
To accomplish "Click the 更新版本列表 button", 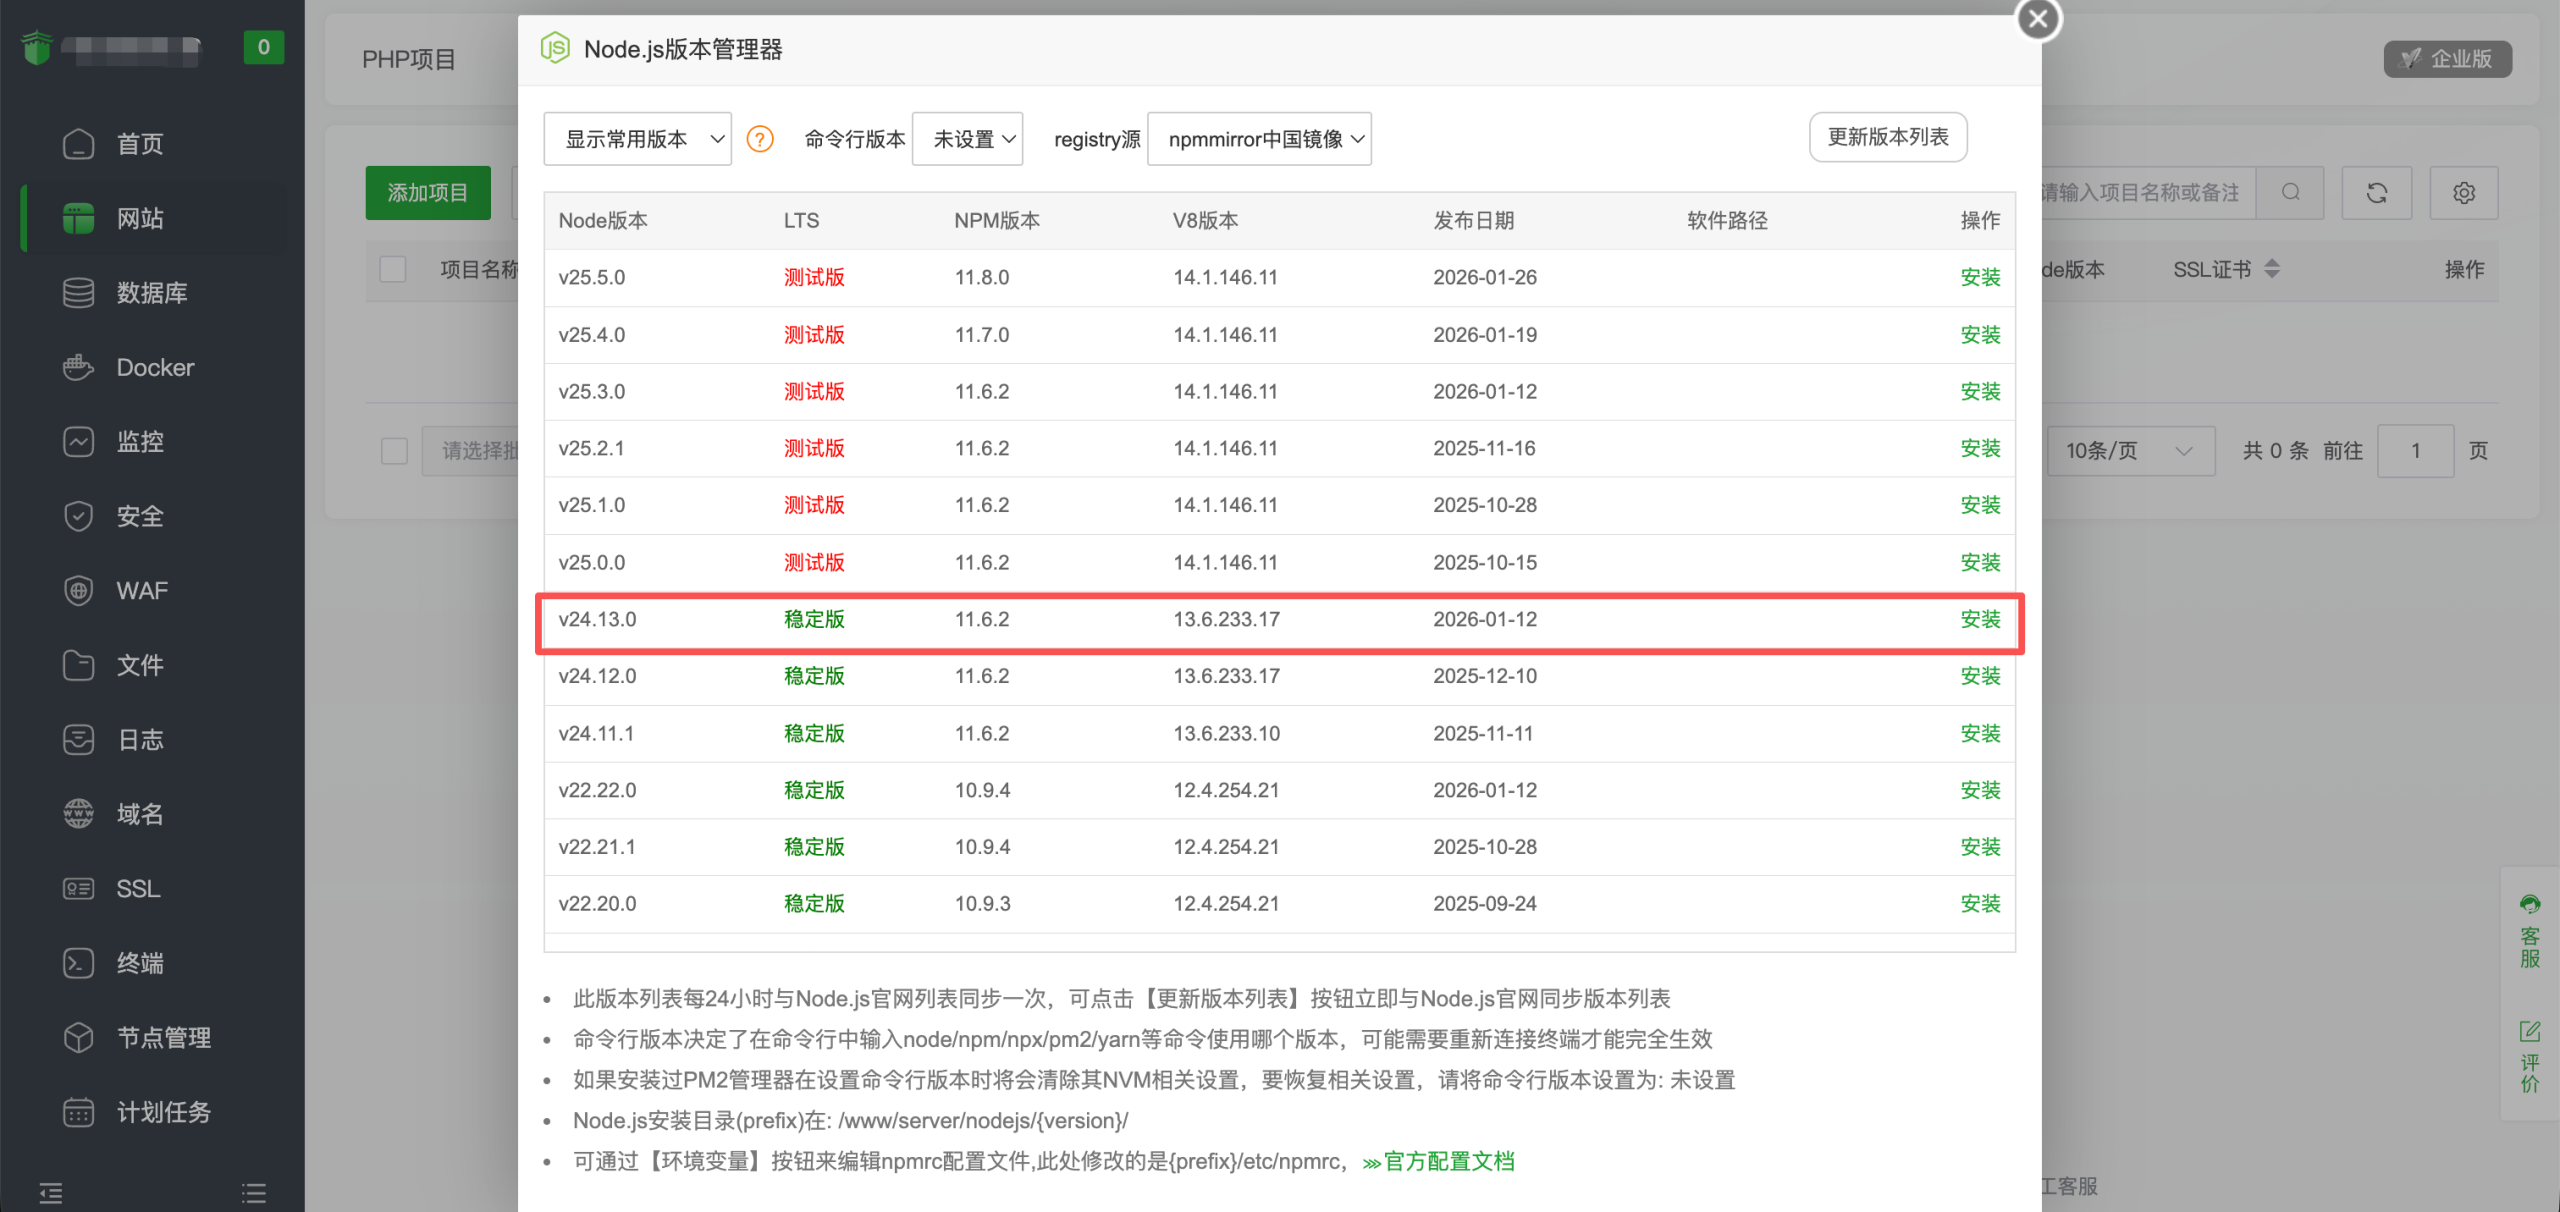I will tap(1887, 137).
